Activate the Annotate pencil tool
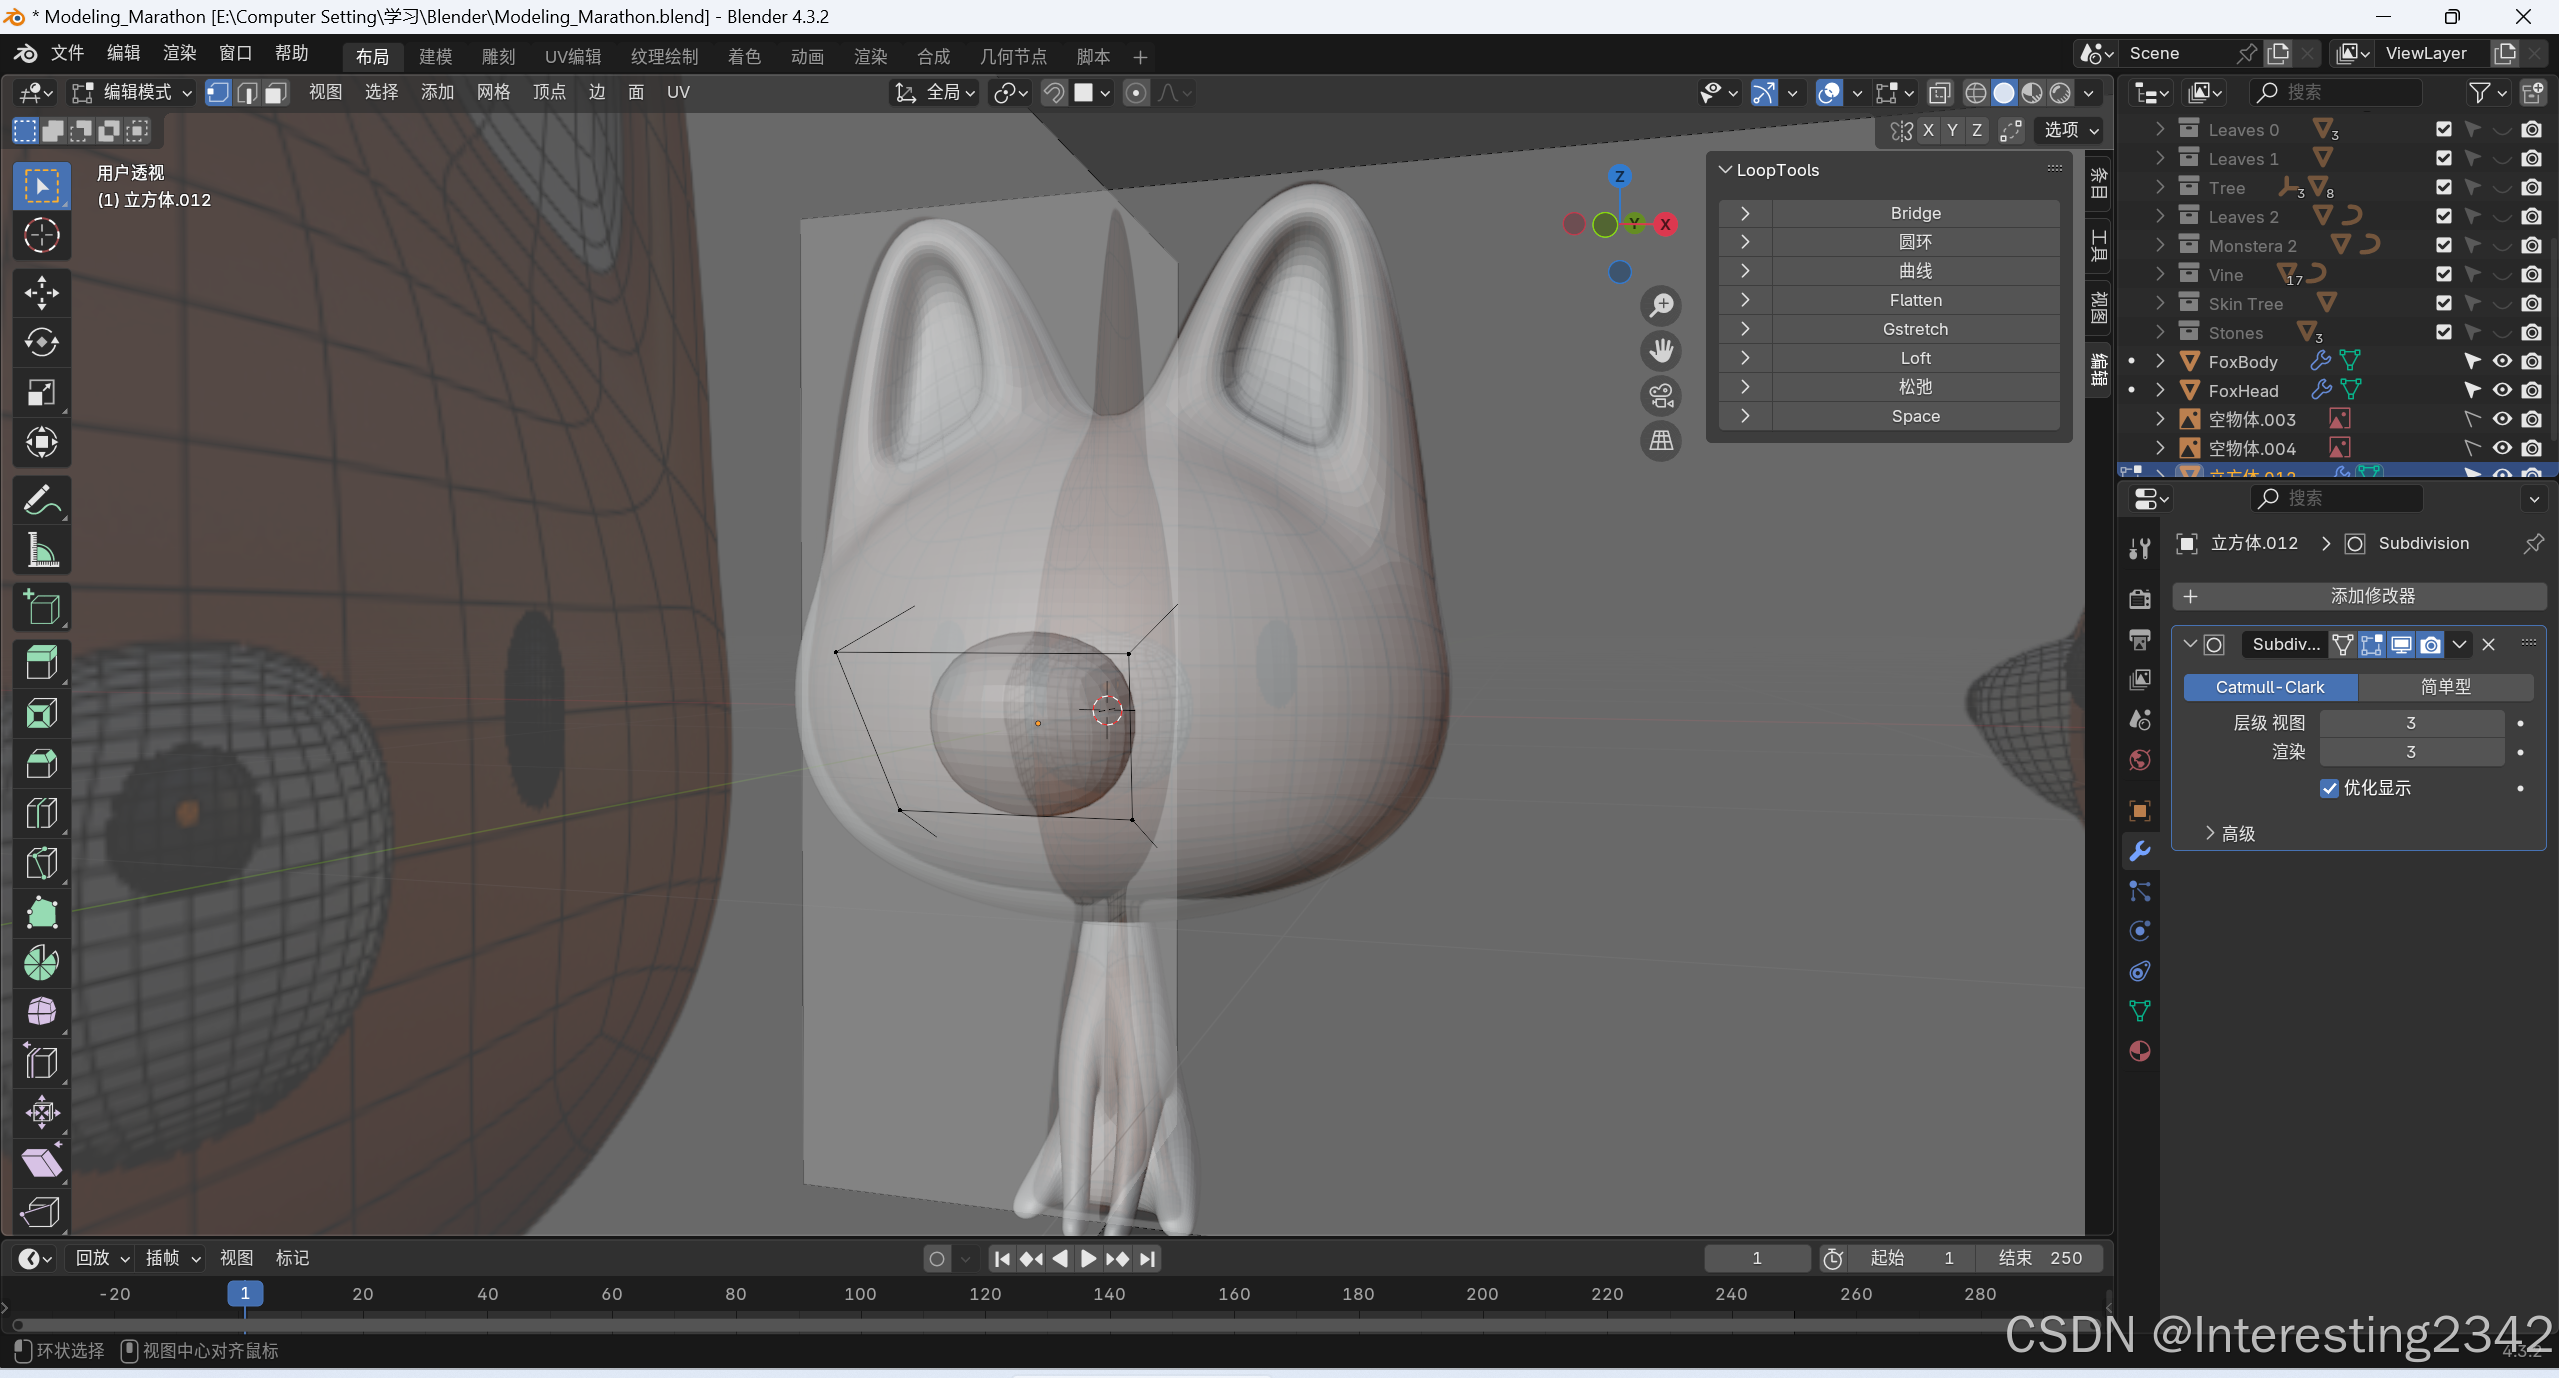Screen dimensions: 2559x1378 click(41, 500)
